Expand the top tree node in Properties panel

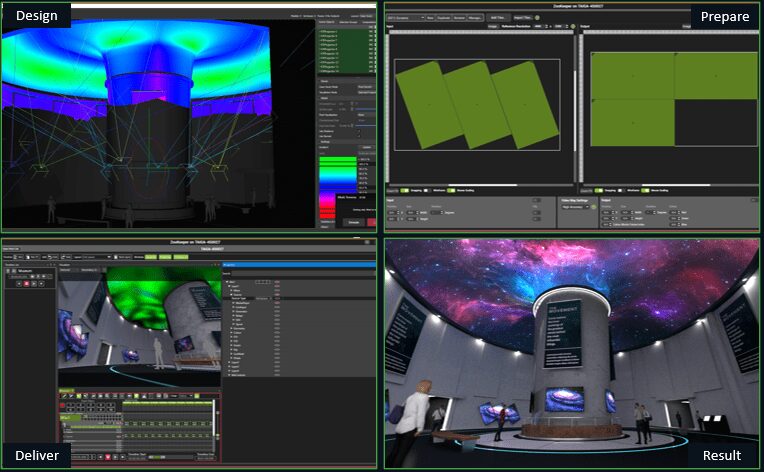click(227, 282)
